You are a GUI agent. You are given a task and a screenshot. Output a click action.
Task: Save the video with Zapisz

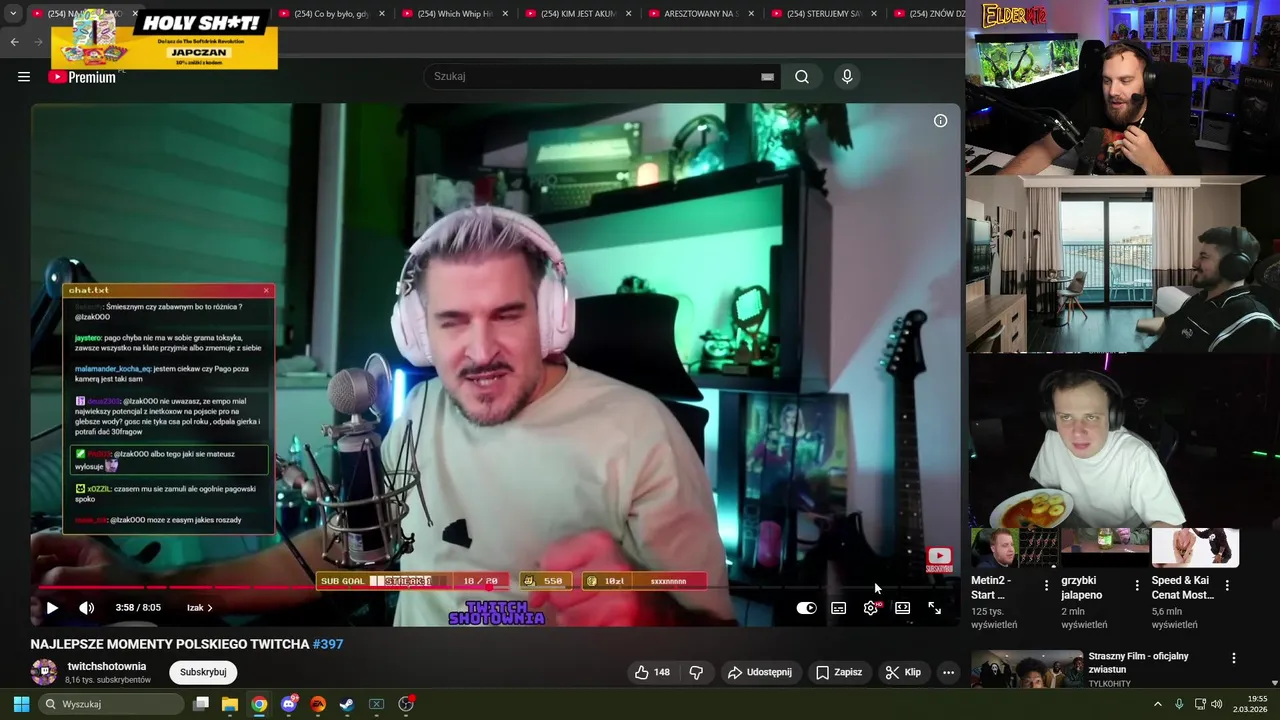[839, 673]
